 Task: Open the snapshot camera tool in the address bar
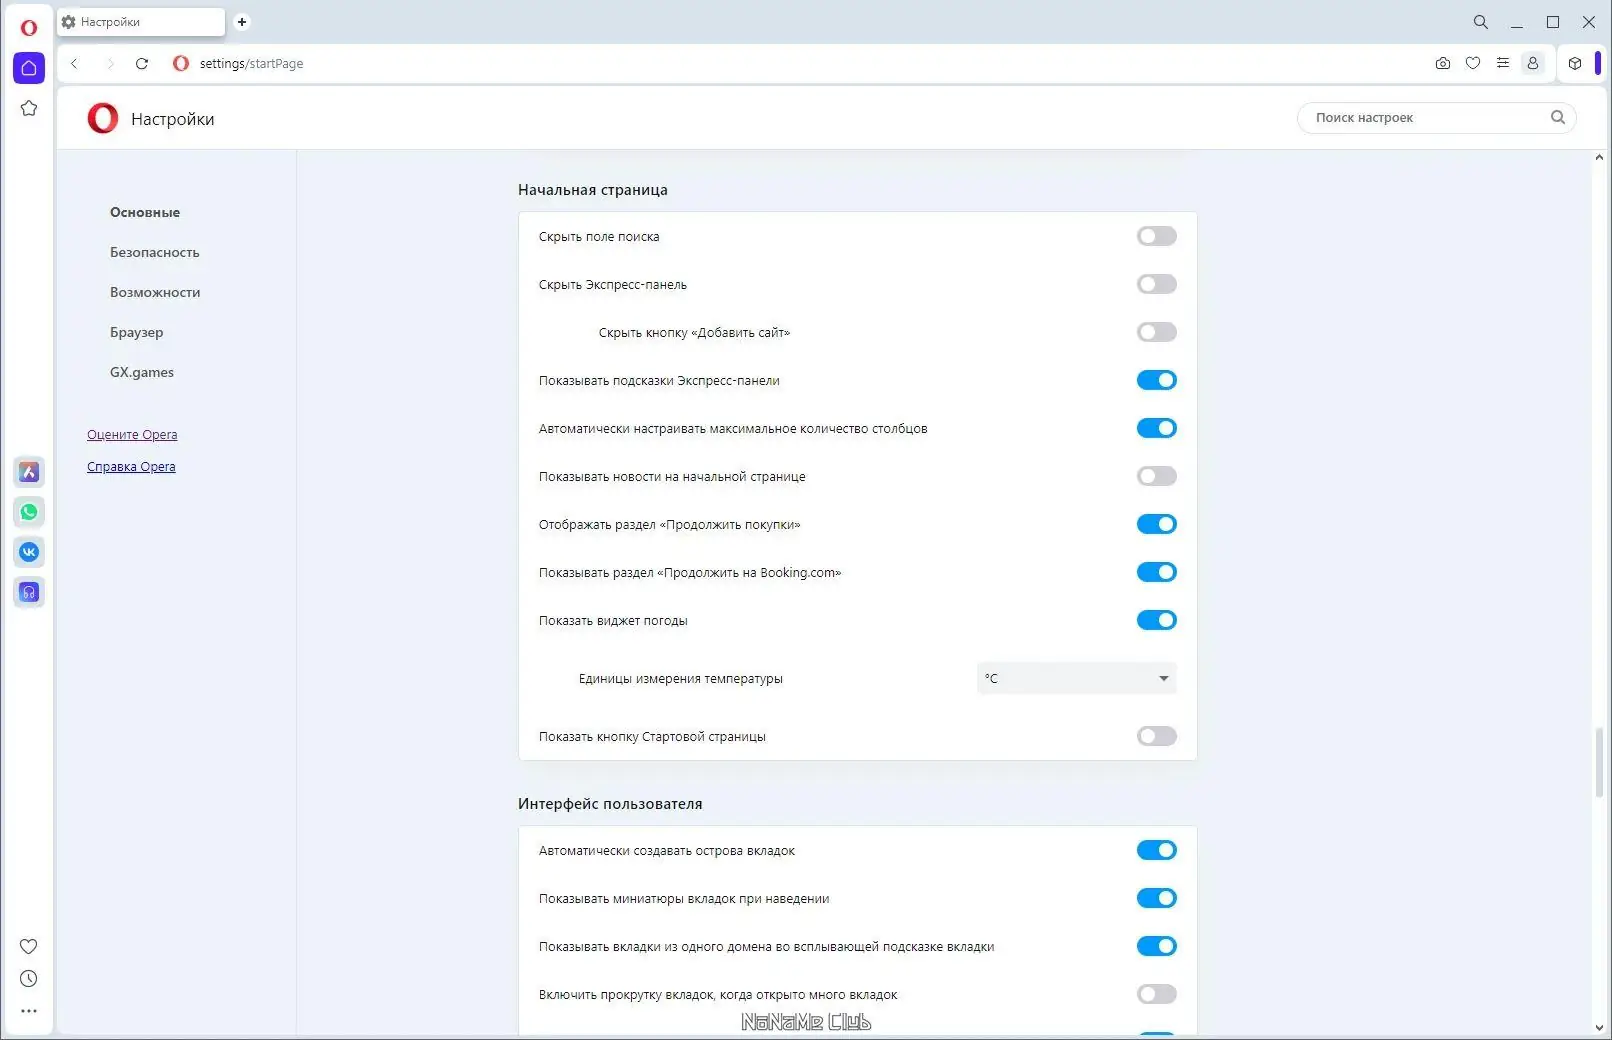(1443, 63)
